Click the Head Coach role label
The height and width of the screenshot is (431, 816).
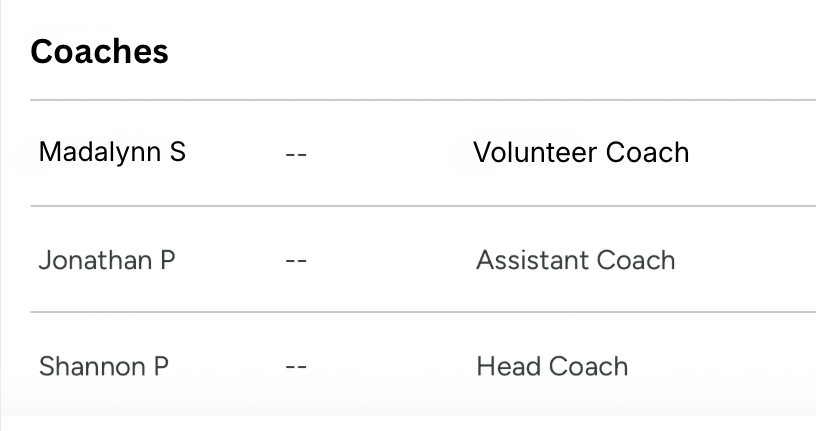[552, 367]
